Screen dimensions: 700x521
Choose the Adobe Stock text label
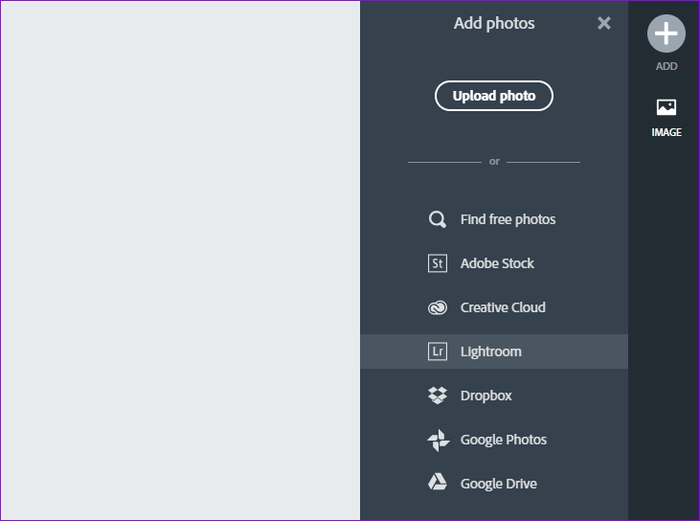tap(497, 264)
